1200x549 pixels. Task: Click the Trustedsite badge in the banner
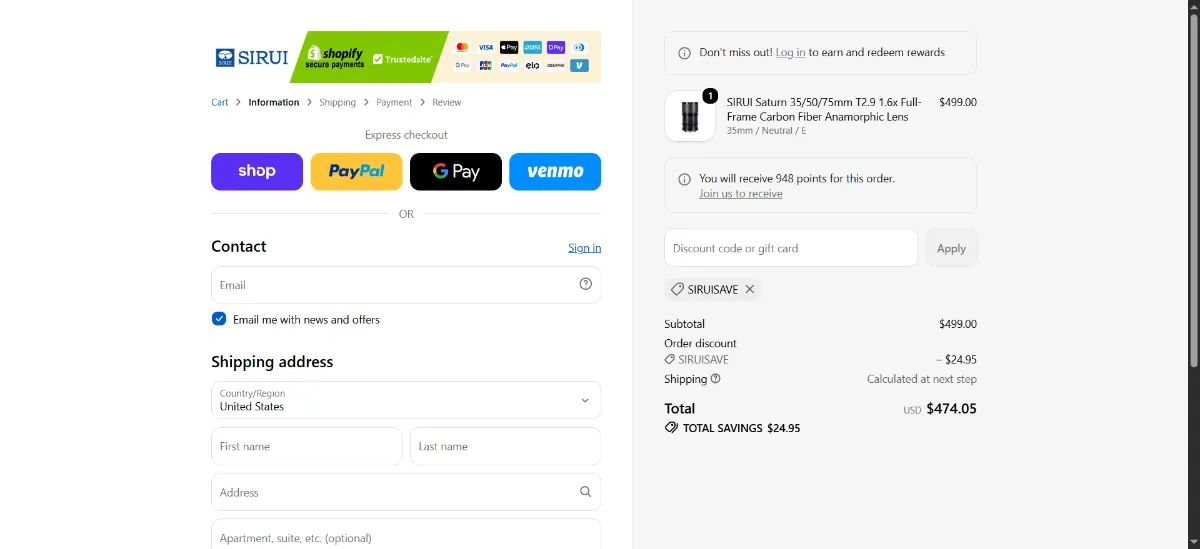point(402,59)
